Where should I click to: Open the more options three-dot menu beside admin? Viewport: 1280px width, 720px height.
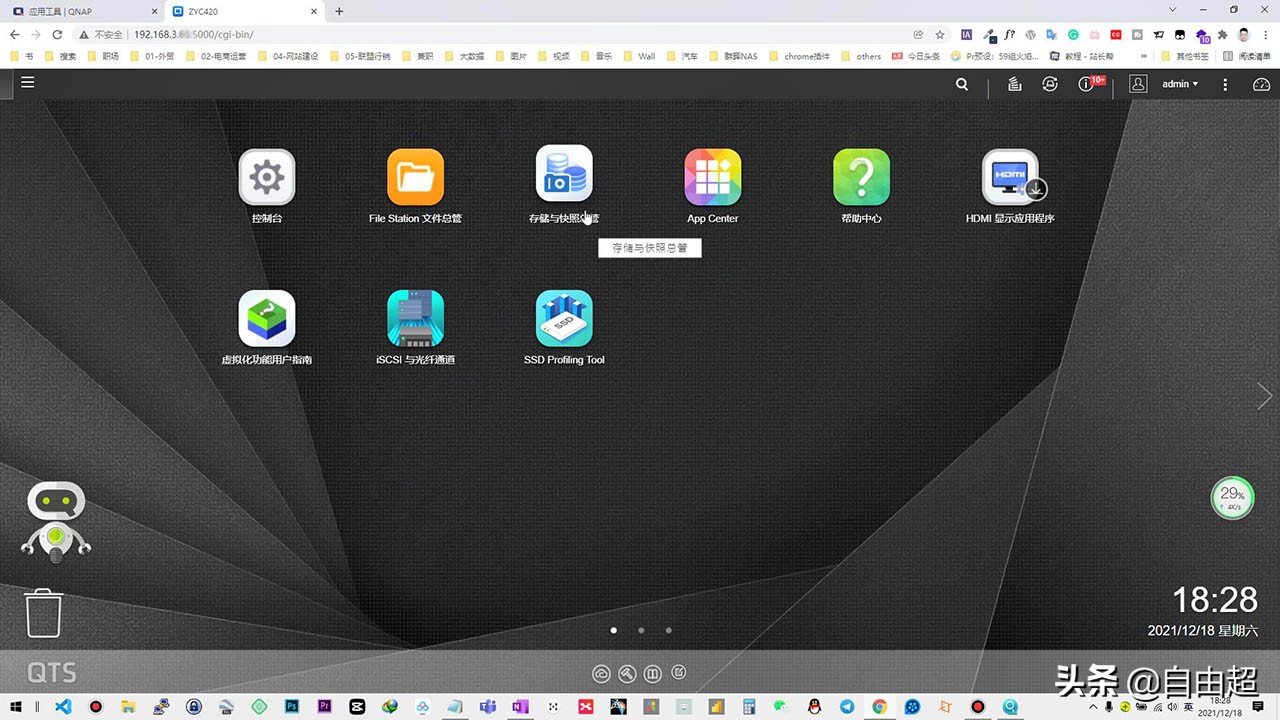[x=1224, y=84]
